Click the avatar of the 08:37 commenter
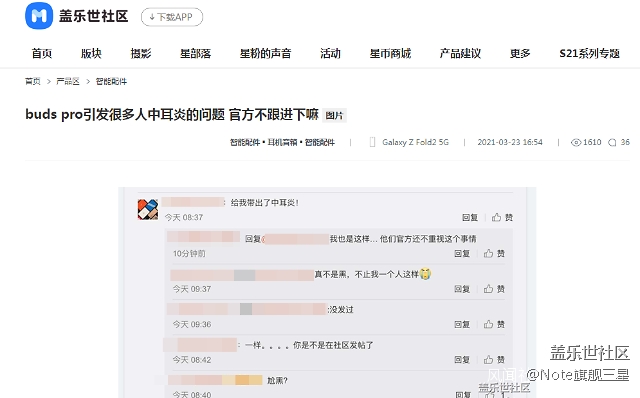 click(x=148, y=209)
